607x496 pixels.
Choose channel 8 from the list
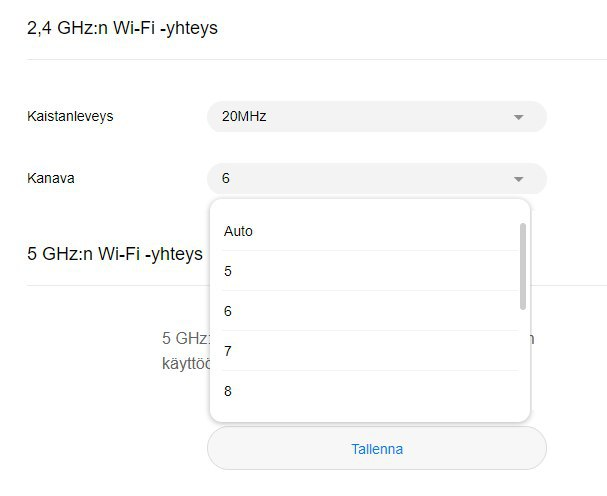pos(228,391)
